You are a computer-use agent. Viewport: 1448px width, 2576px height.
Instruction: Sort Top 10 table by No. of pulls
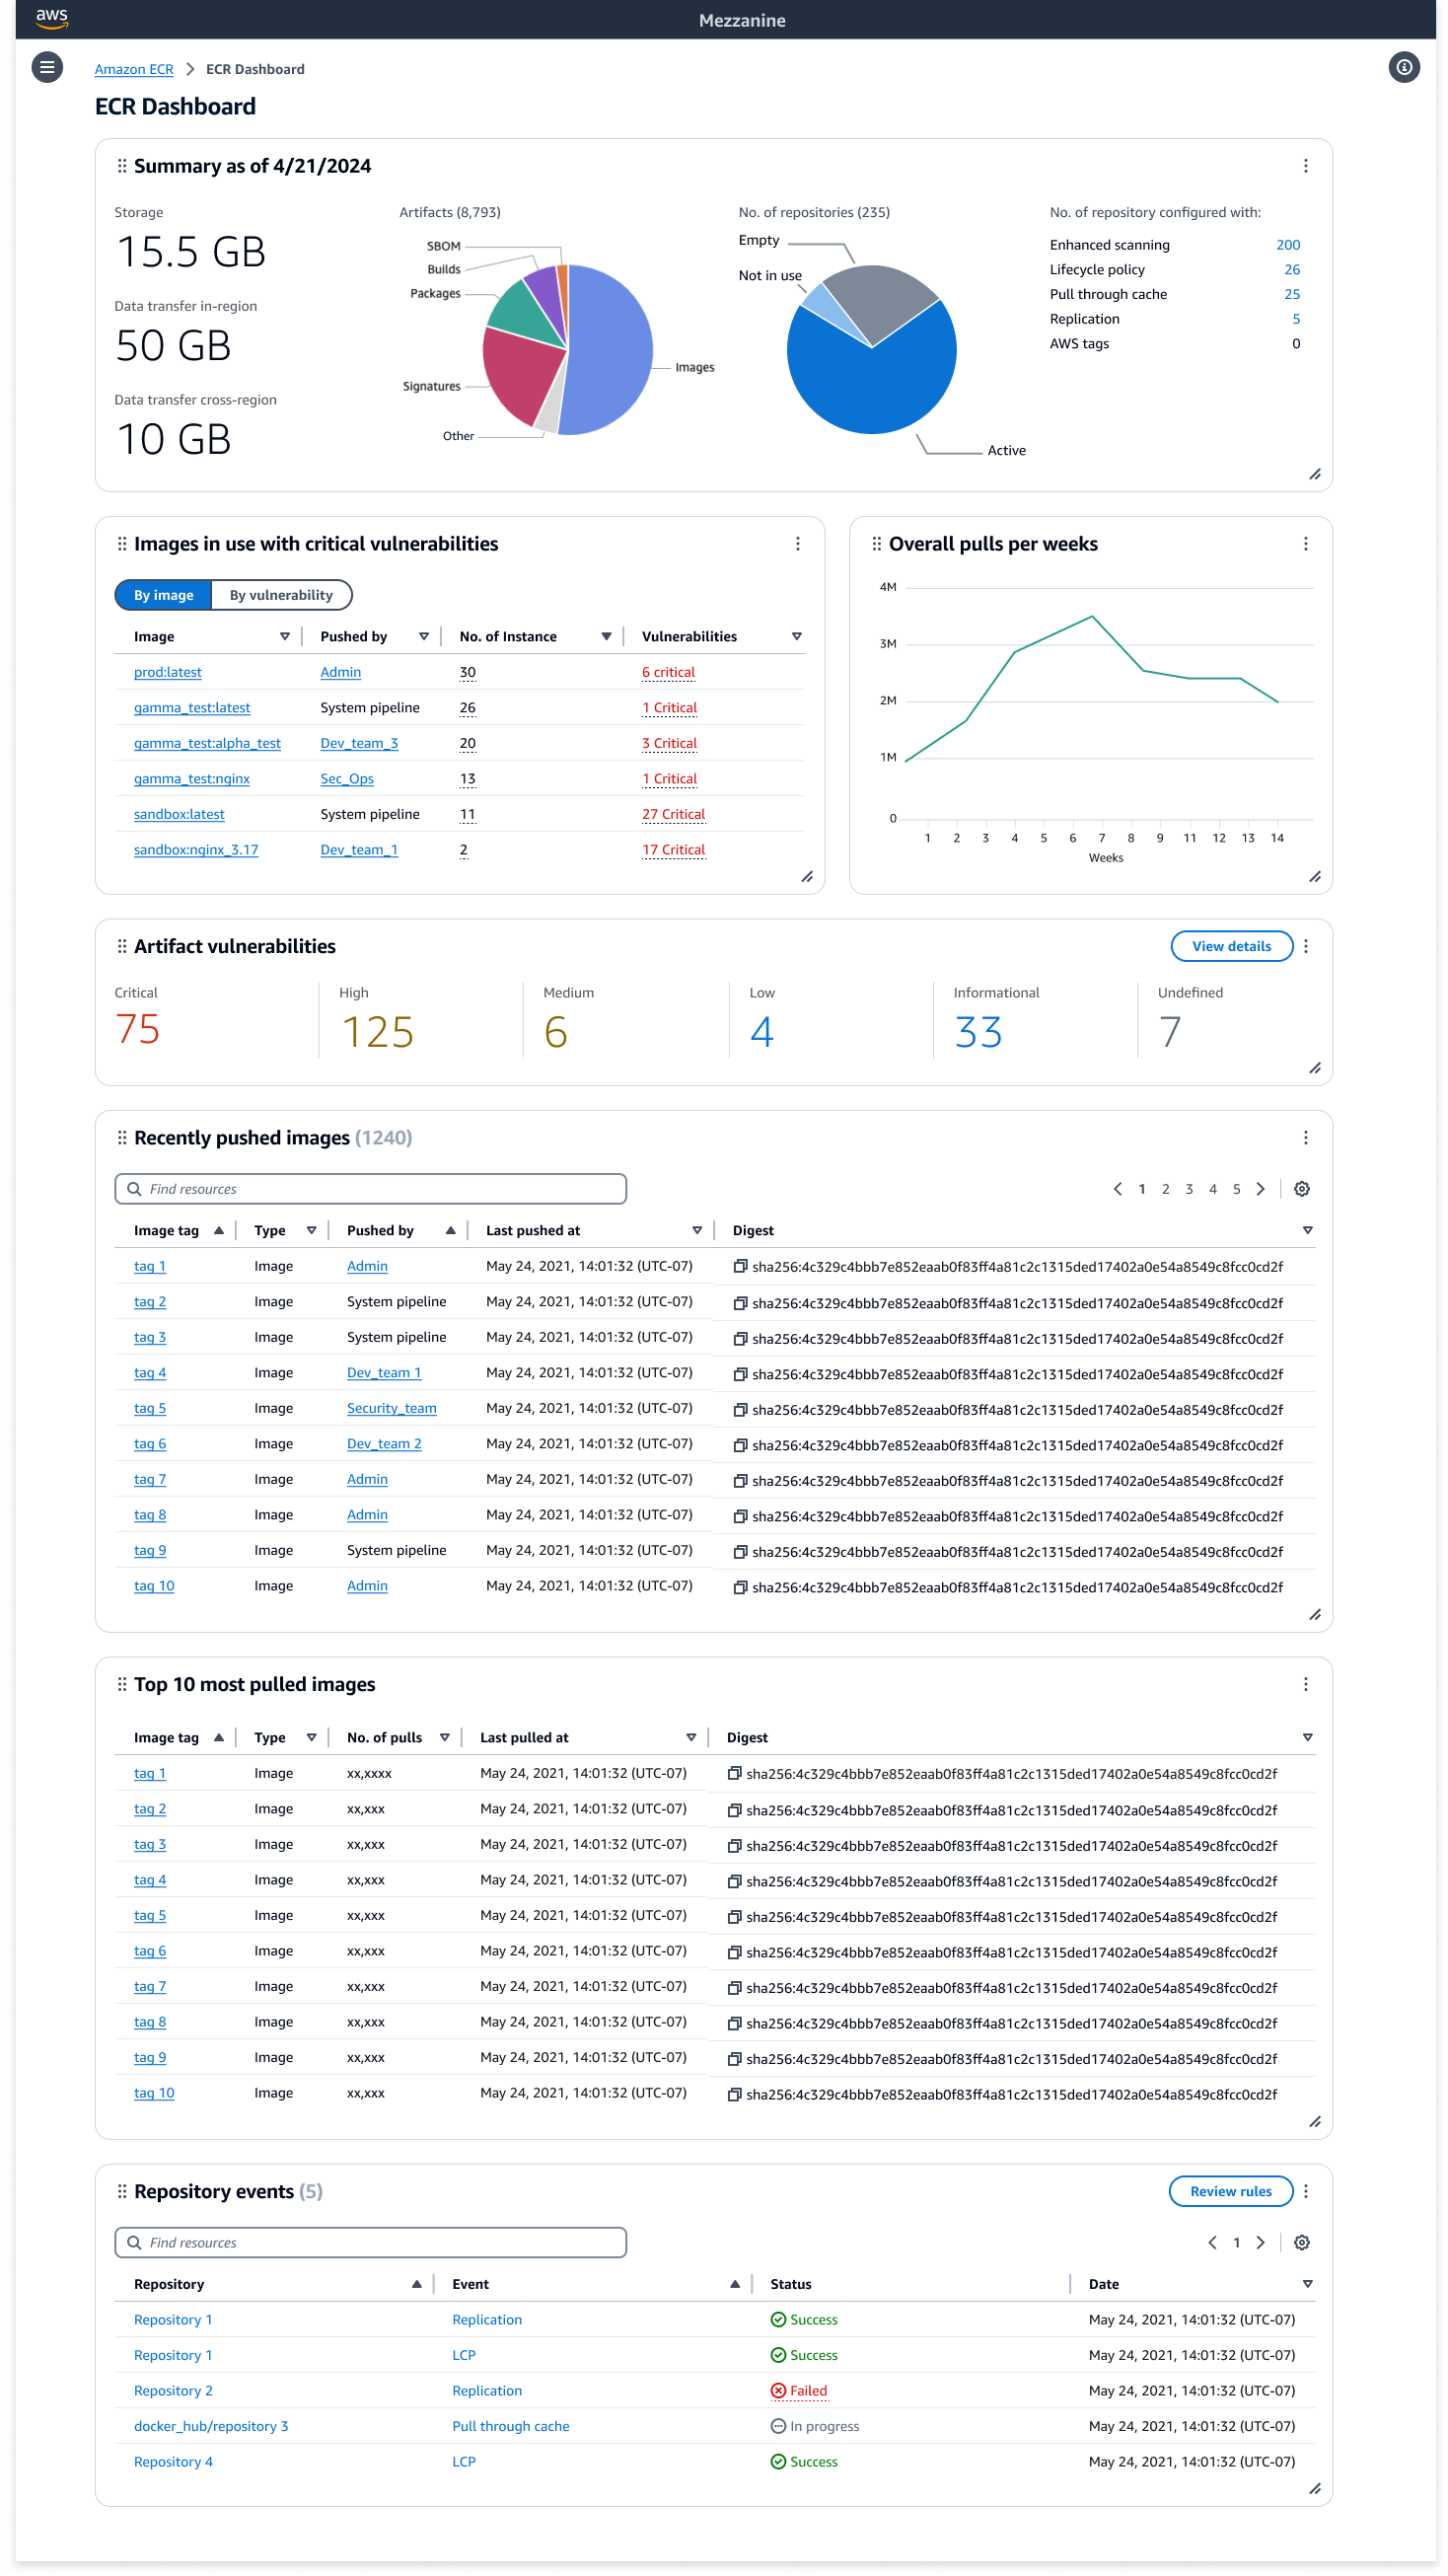pyautogui.click(x=444, y=1736)
